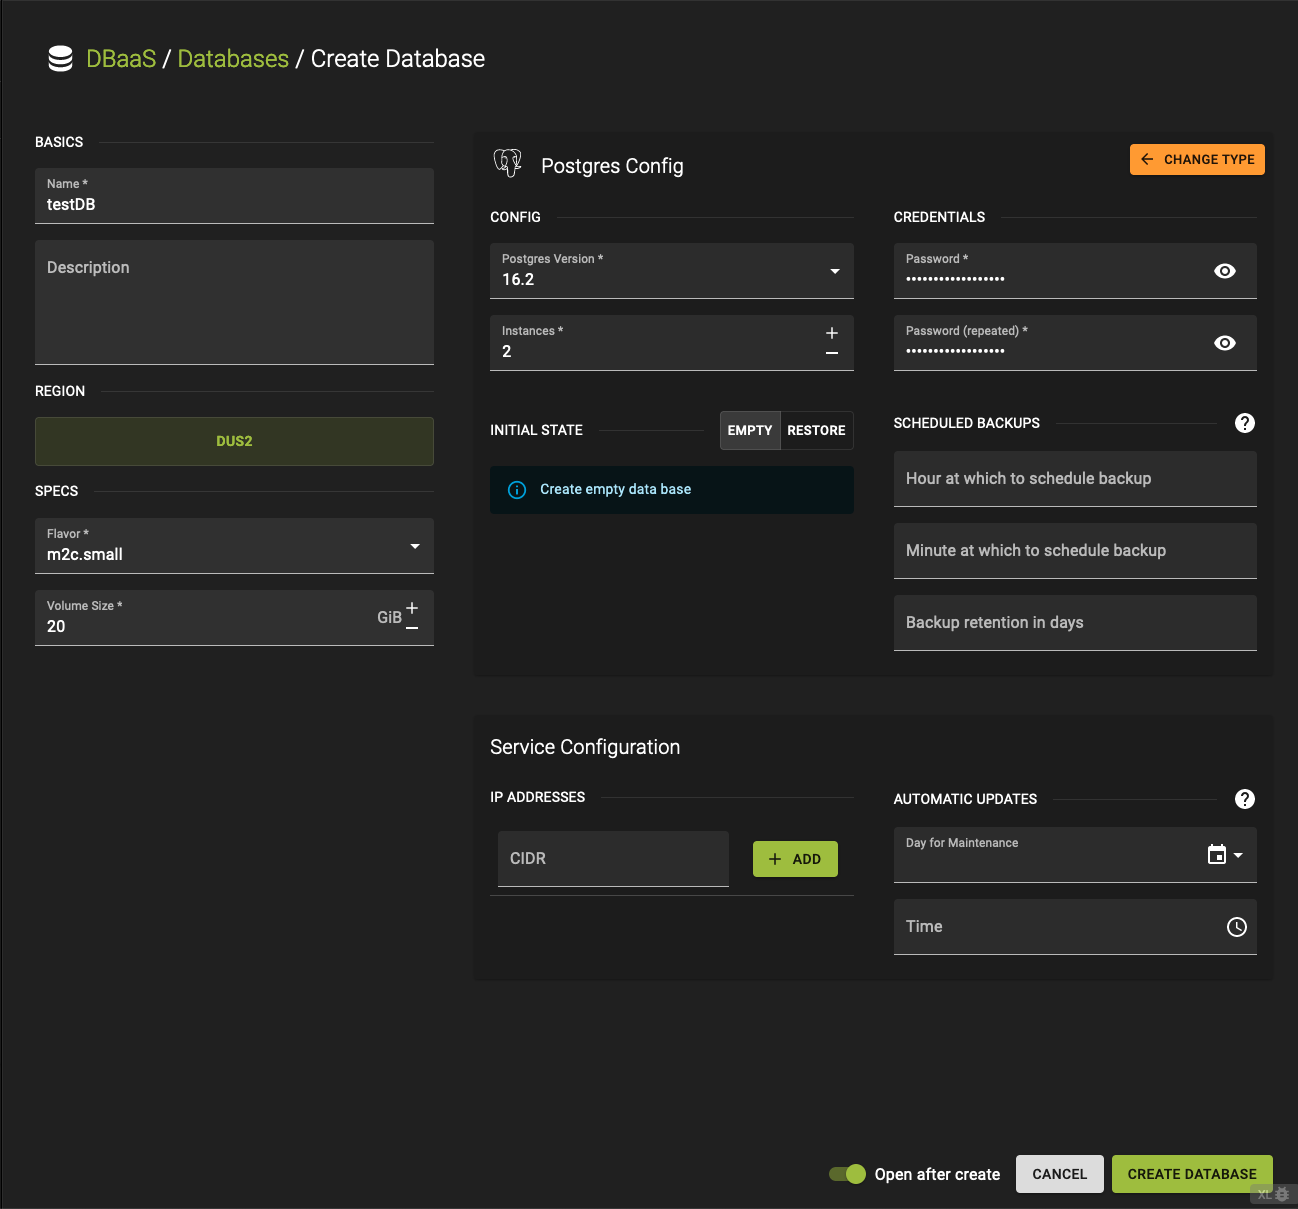Toggle the Open after create switch
Viewport: 1298px width, 1209px height.
point(848,1174)
